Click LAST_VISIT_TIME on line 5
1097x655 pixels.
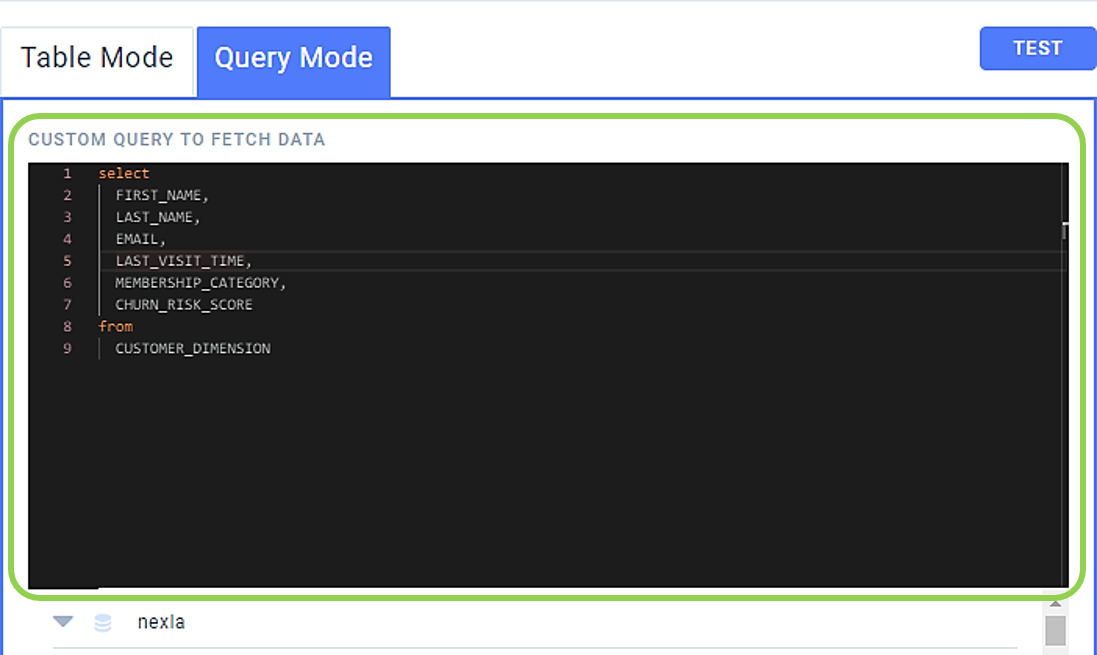click(x=181, y=260)
